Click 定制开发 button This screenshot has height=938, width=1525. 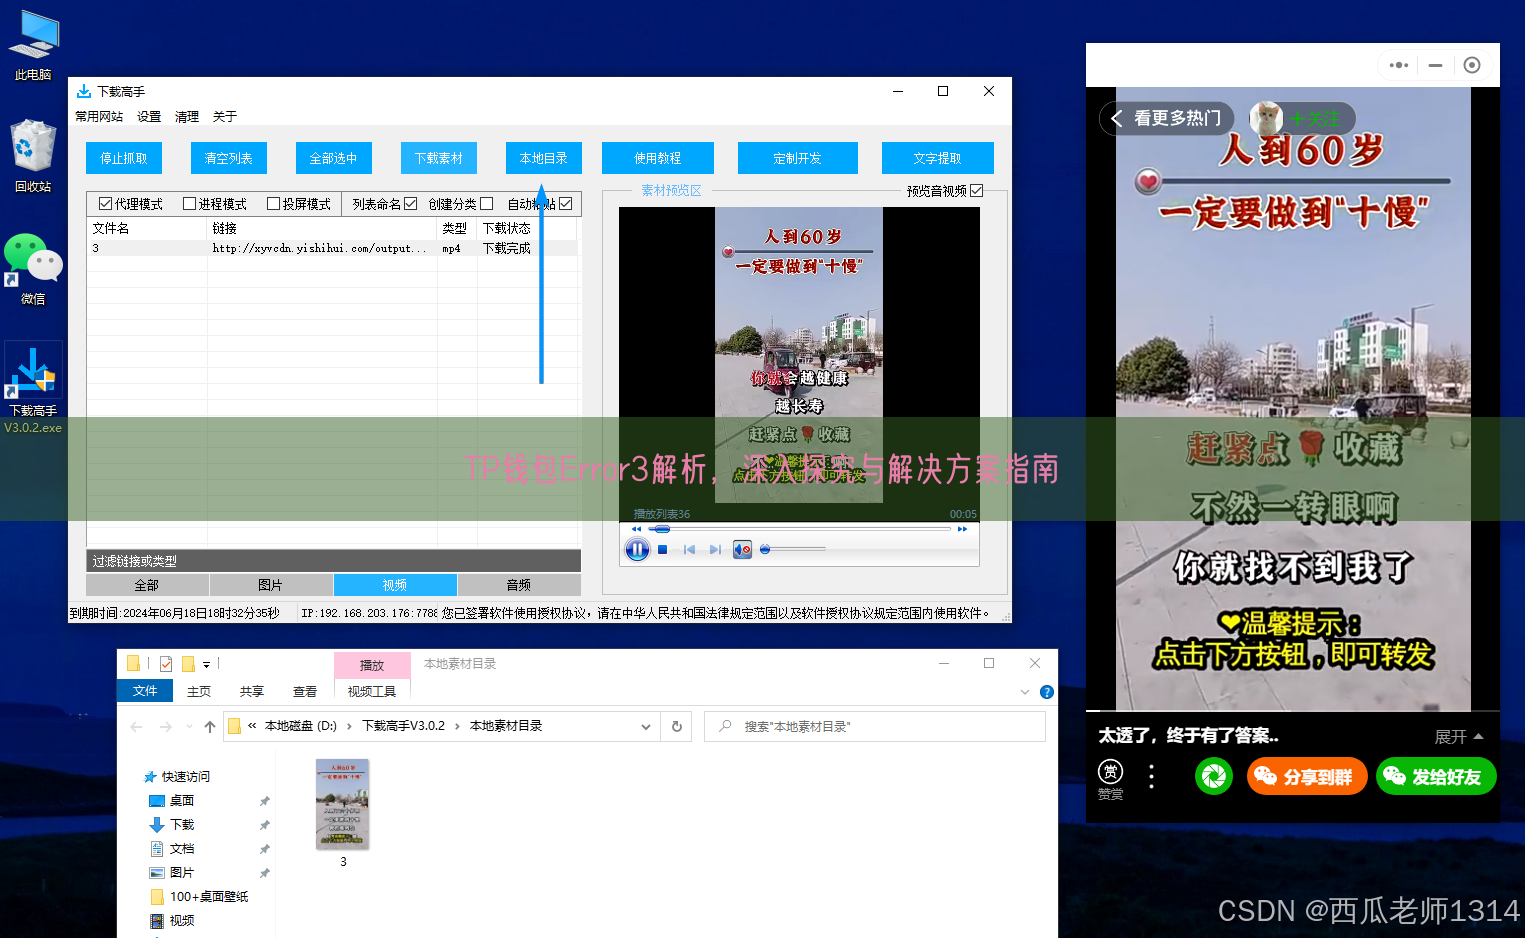(x=798, y=158)
